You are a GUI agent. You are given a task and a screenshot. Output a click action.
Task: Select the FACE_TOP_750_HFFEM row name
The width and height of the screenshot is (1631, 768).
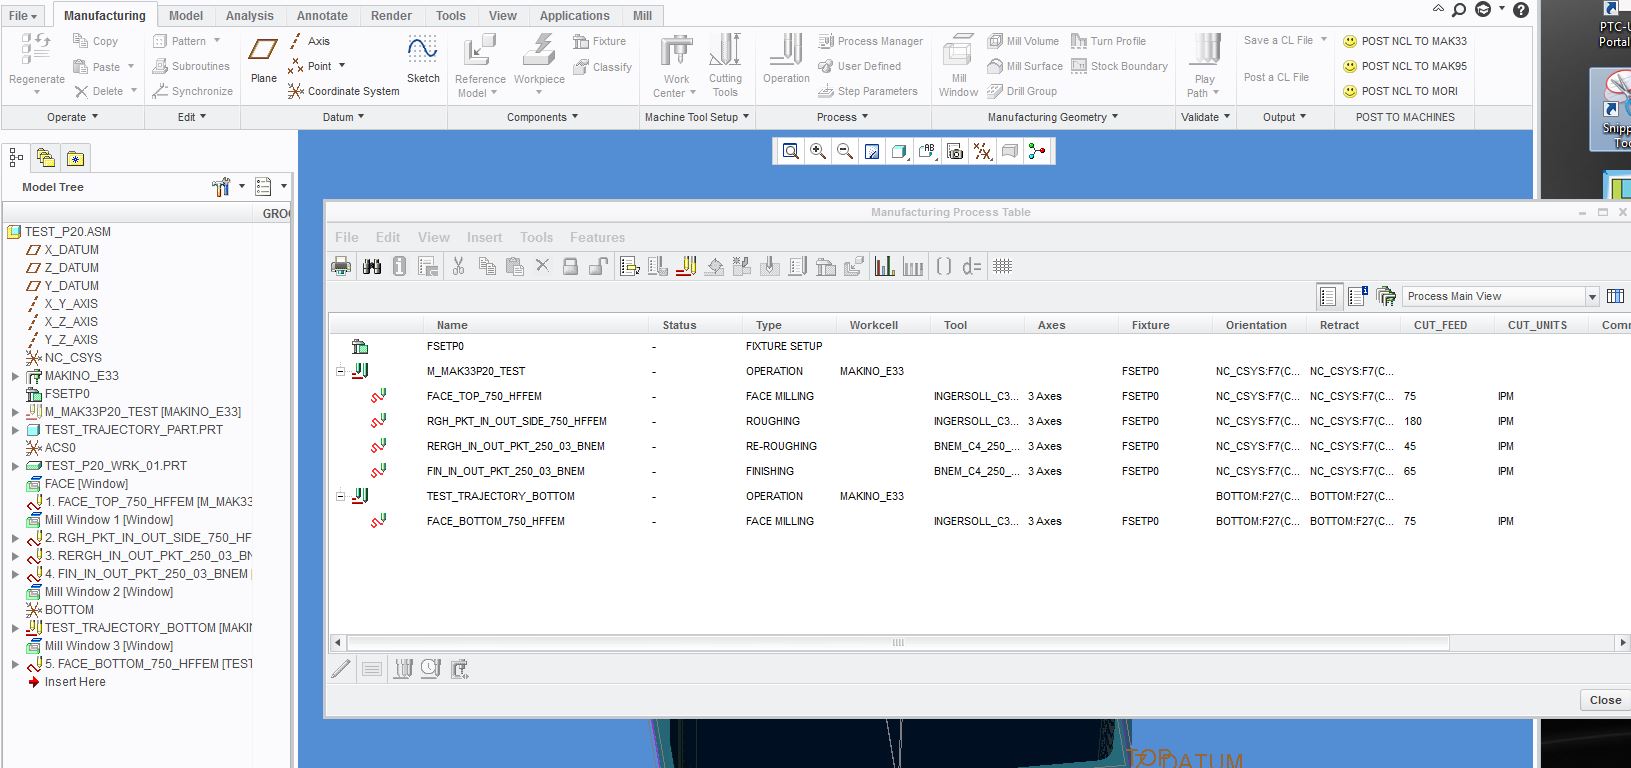pyautogui.click(x=484, y=396)
